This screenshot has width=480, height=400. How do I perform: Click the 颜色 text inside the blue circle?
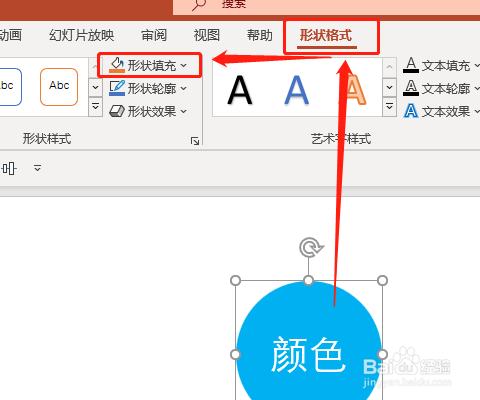(x=307, y=355)
